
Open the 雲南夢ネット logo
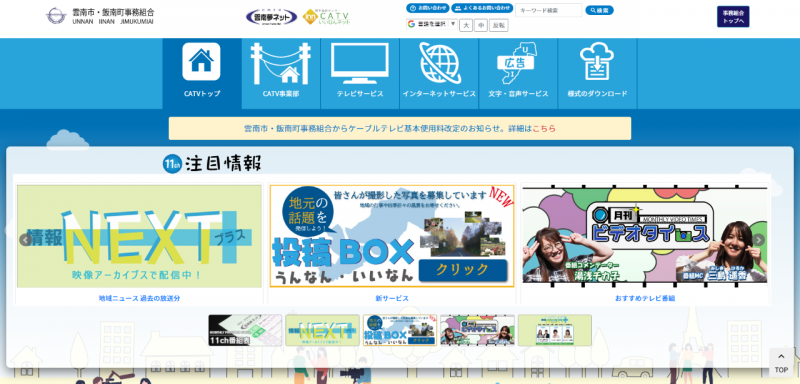click(271, 17)
